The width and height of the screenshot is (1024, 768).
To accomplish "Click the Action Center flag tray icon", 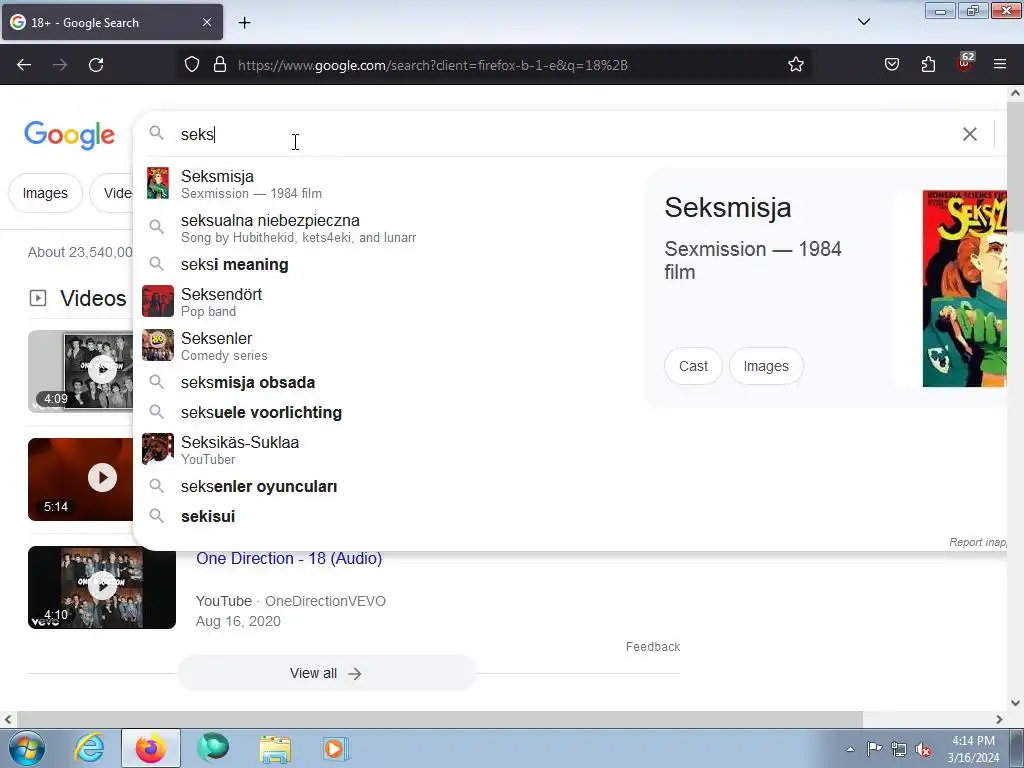I will (874, 748).
